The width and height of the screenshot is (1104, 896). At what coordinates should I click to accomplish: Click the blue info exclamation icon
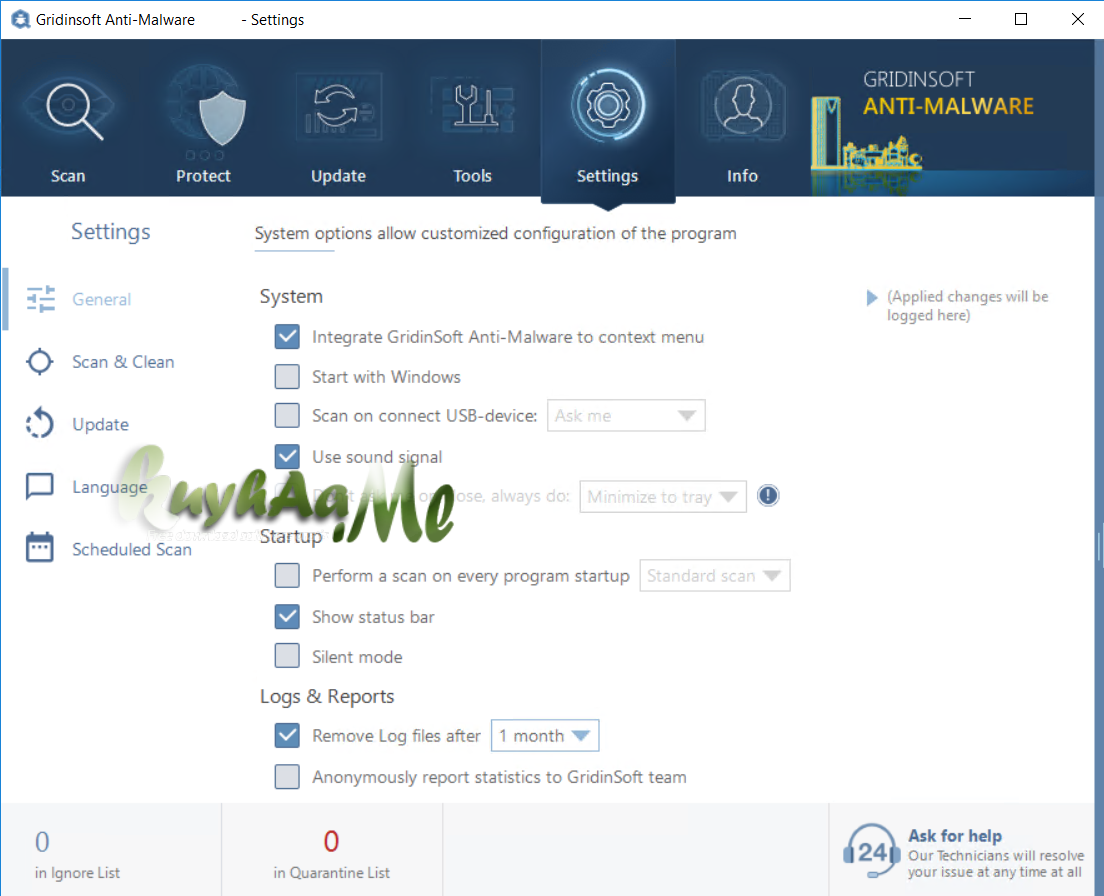click(768, 496)
